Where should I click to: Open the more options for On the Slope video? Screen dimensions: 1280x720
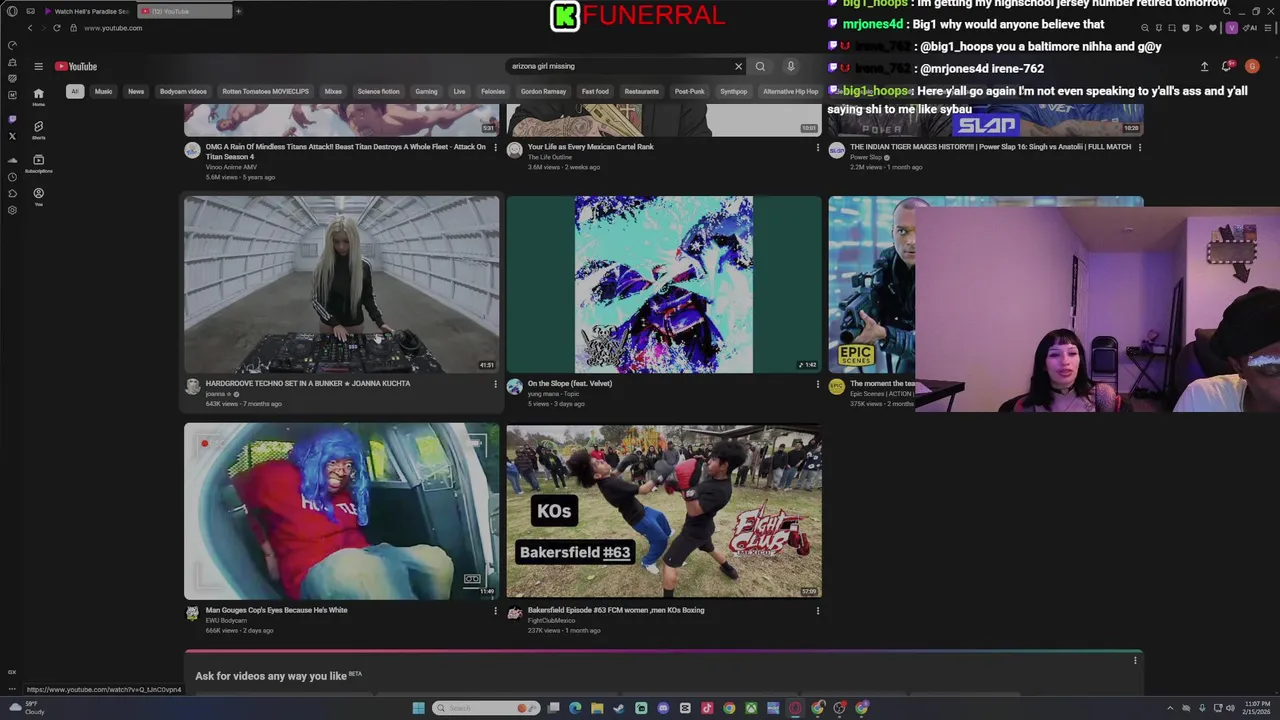click(817, 384)
